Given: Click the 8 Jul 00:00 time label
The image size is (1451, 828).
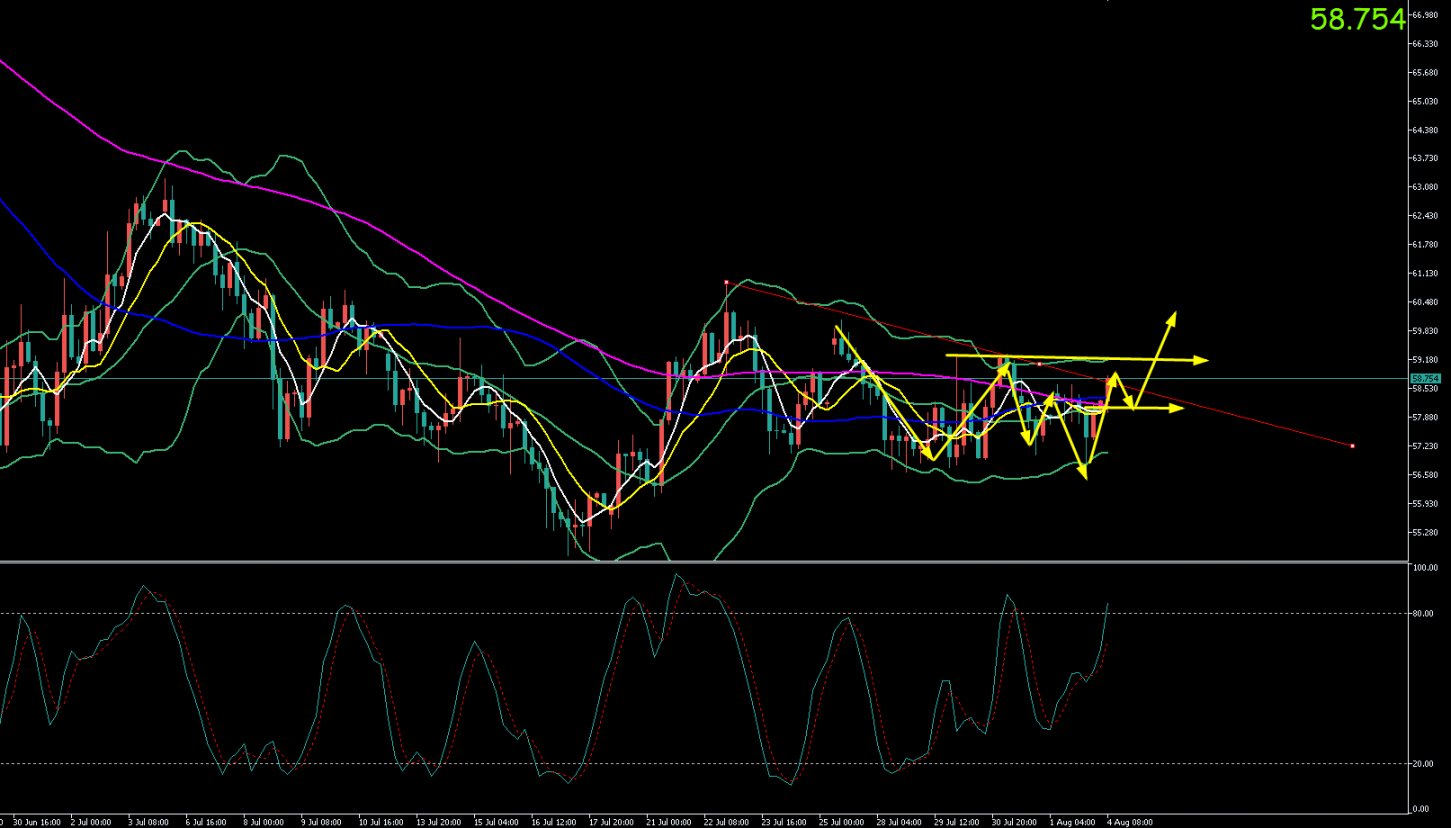Looking at the screenshot, I should coord(264,822).
